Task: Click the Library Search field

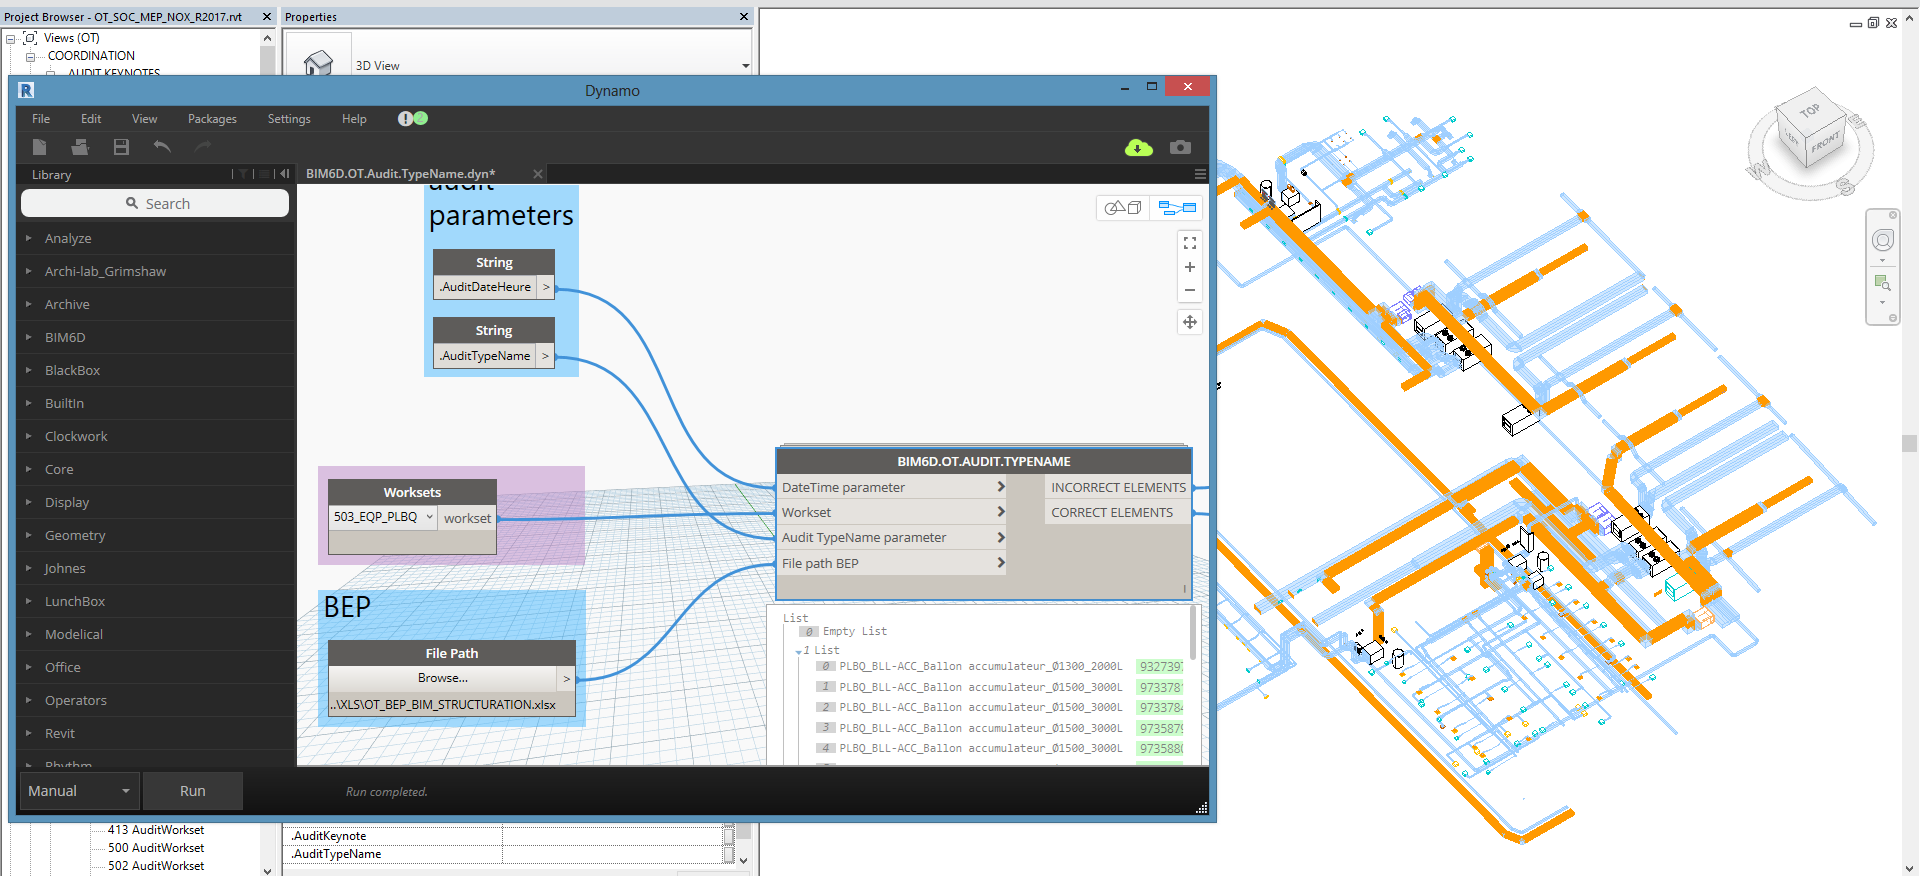Action: click(x=155, y=204)
